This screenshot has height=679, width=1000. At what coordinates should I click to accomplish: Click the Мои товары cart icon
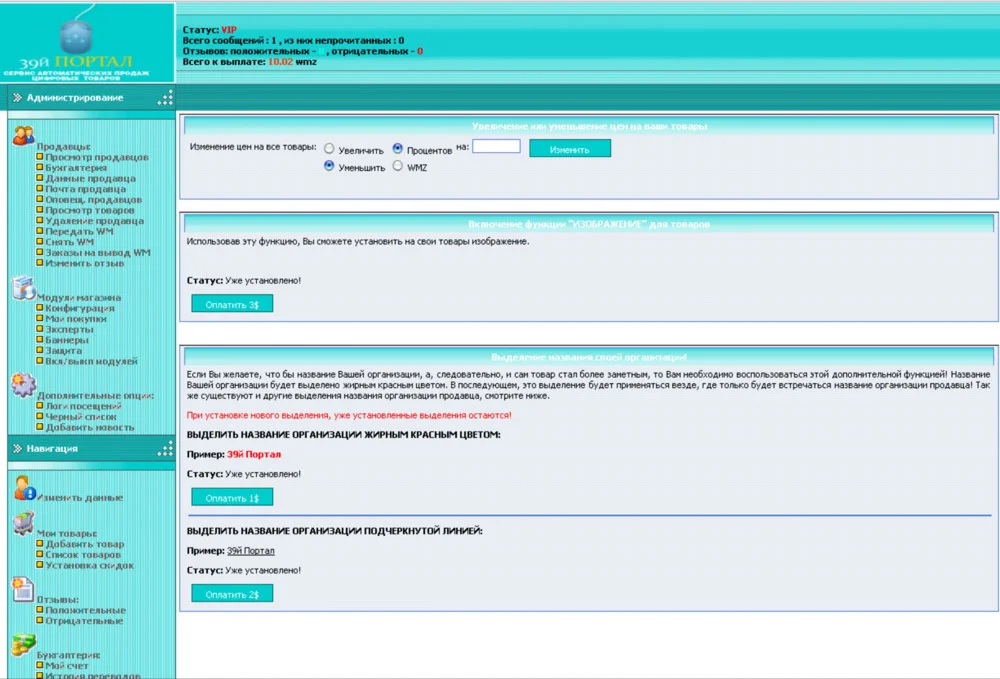24,523
